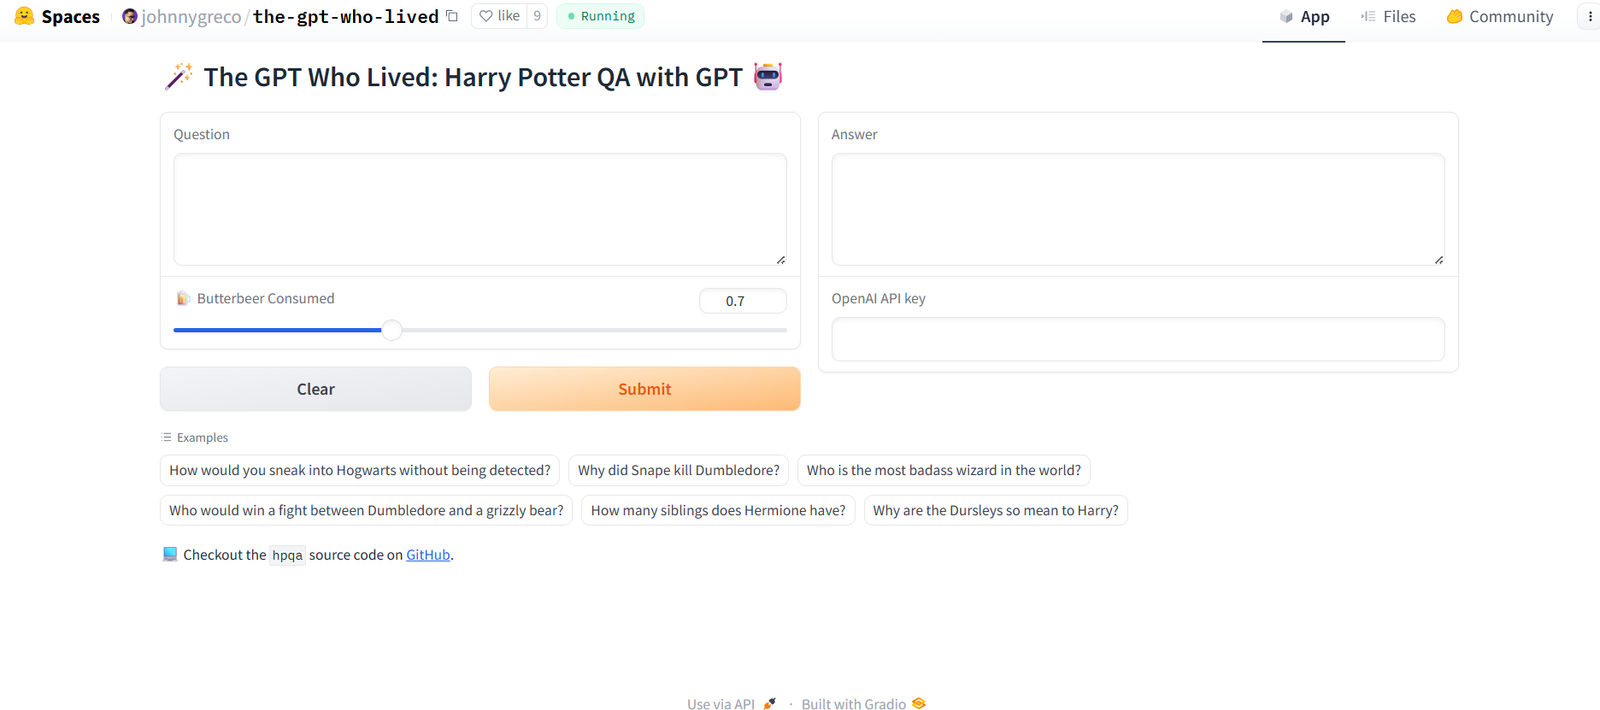Click the Built with Gradio logo
This screenshot has height=710, width=1600.
click(919, 704)
